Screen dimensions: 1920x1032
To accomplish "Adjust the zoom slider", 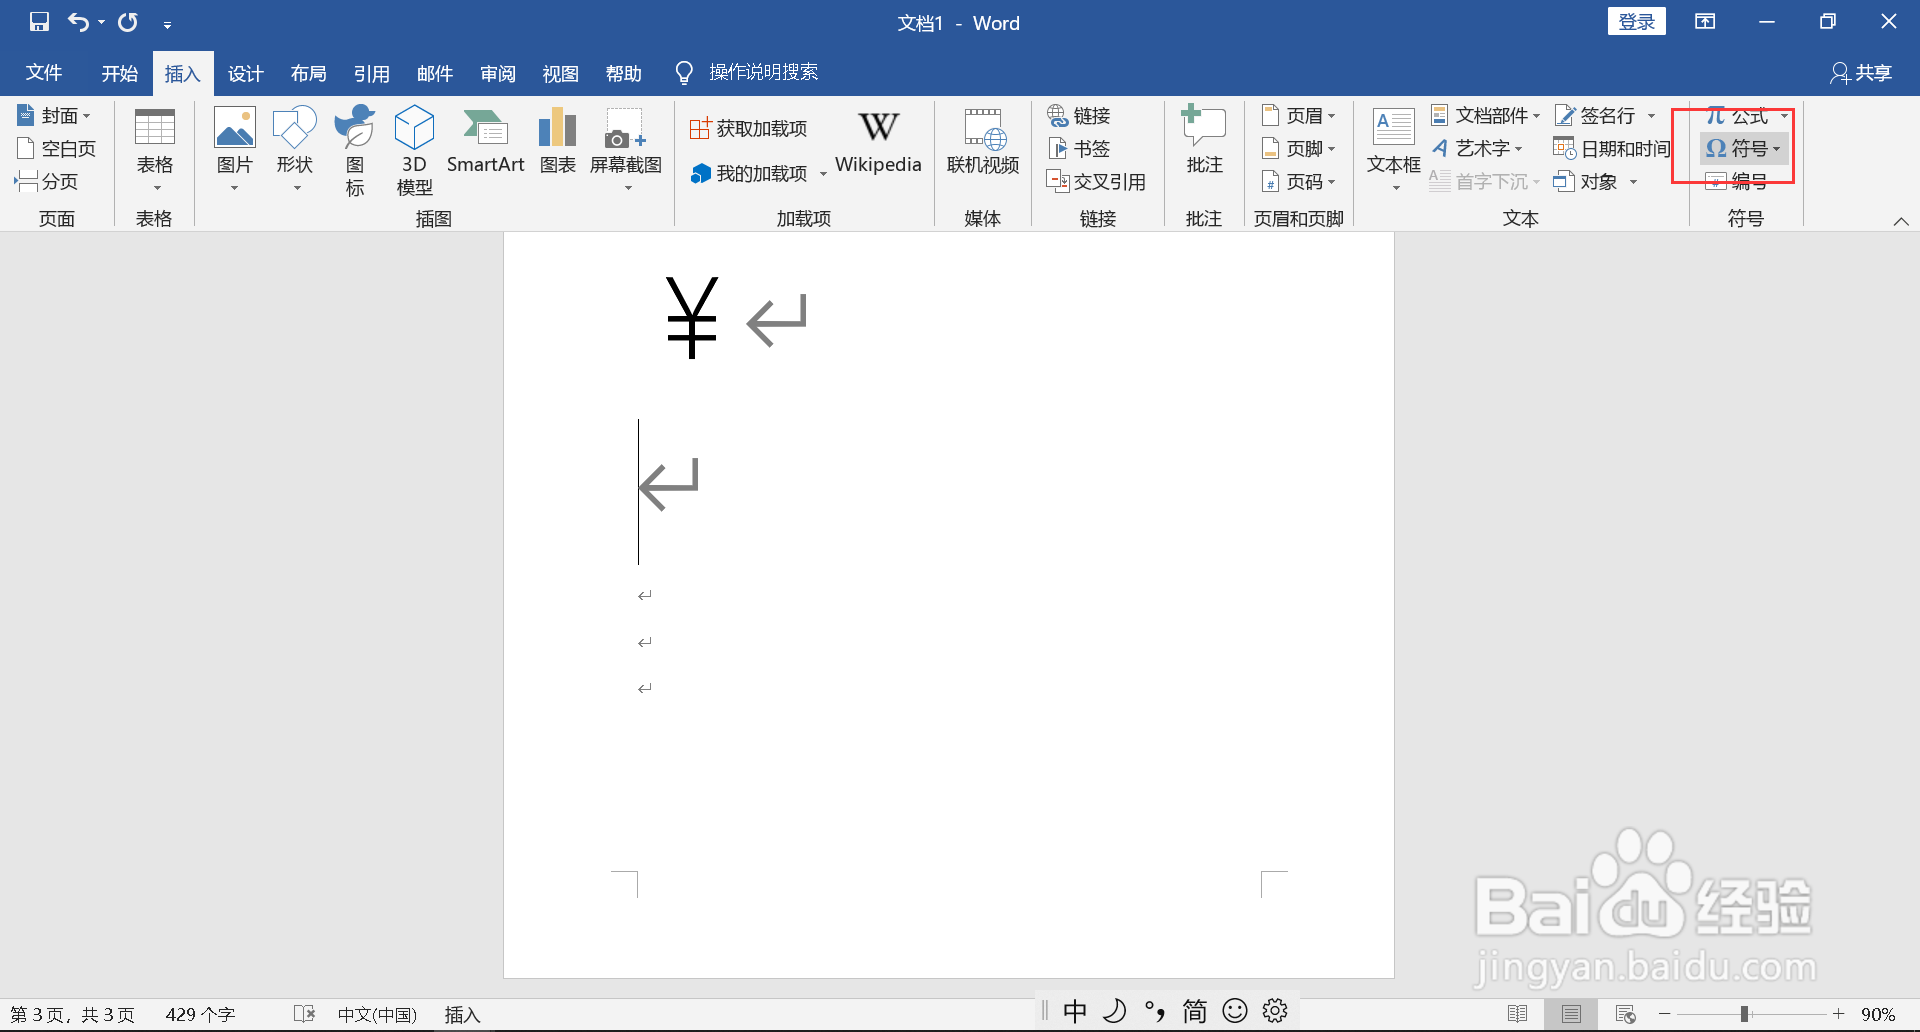I will (x=1745, y=1011).
